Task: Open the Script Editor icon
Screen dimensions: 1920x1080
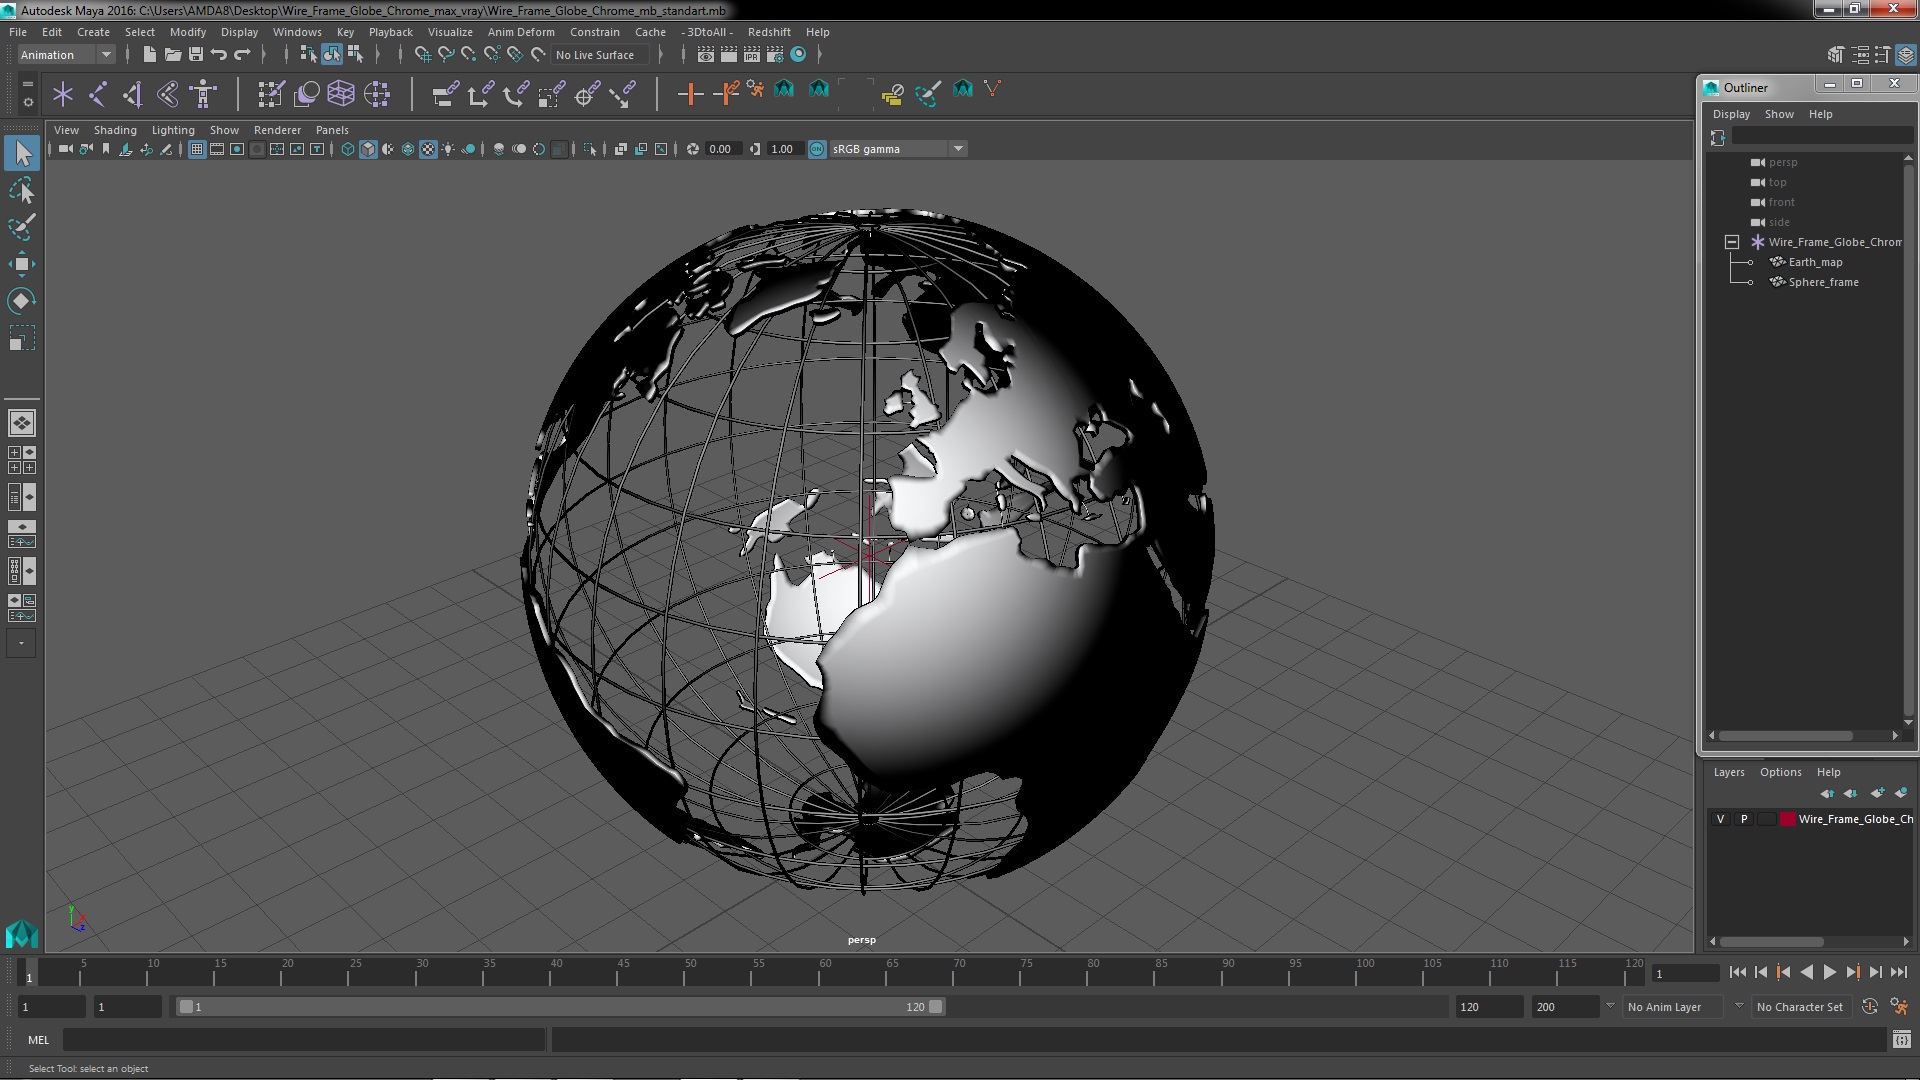Action: [x=1901, y=1040]
